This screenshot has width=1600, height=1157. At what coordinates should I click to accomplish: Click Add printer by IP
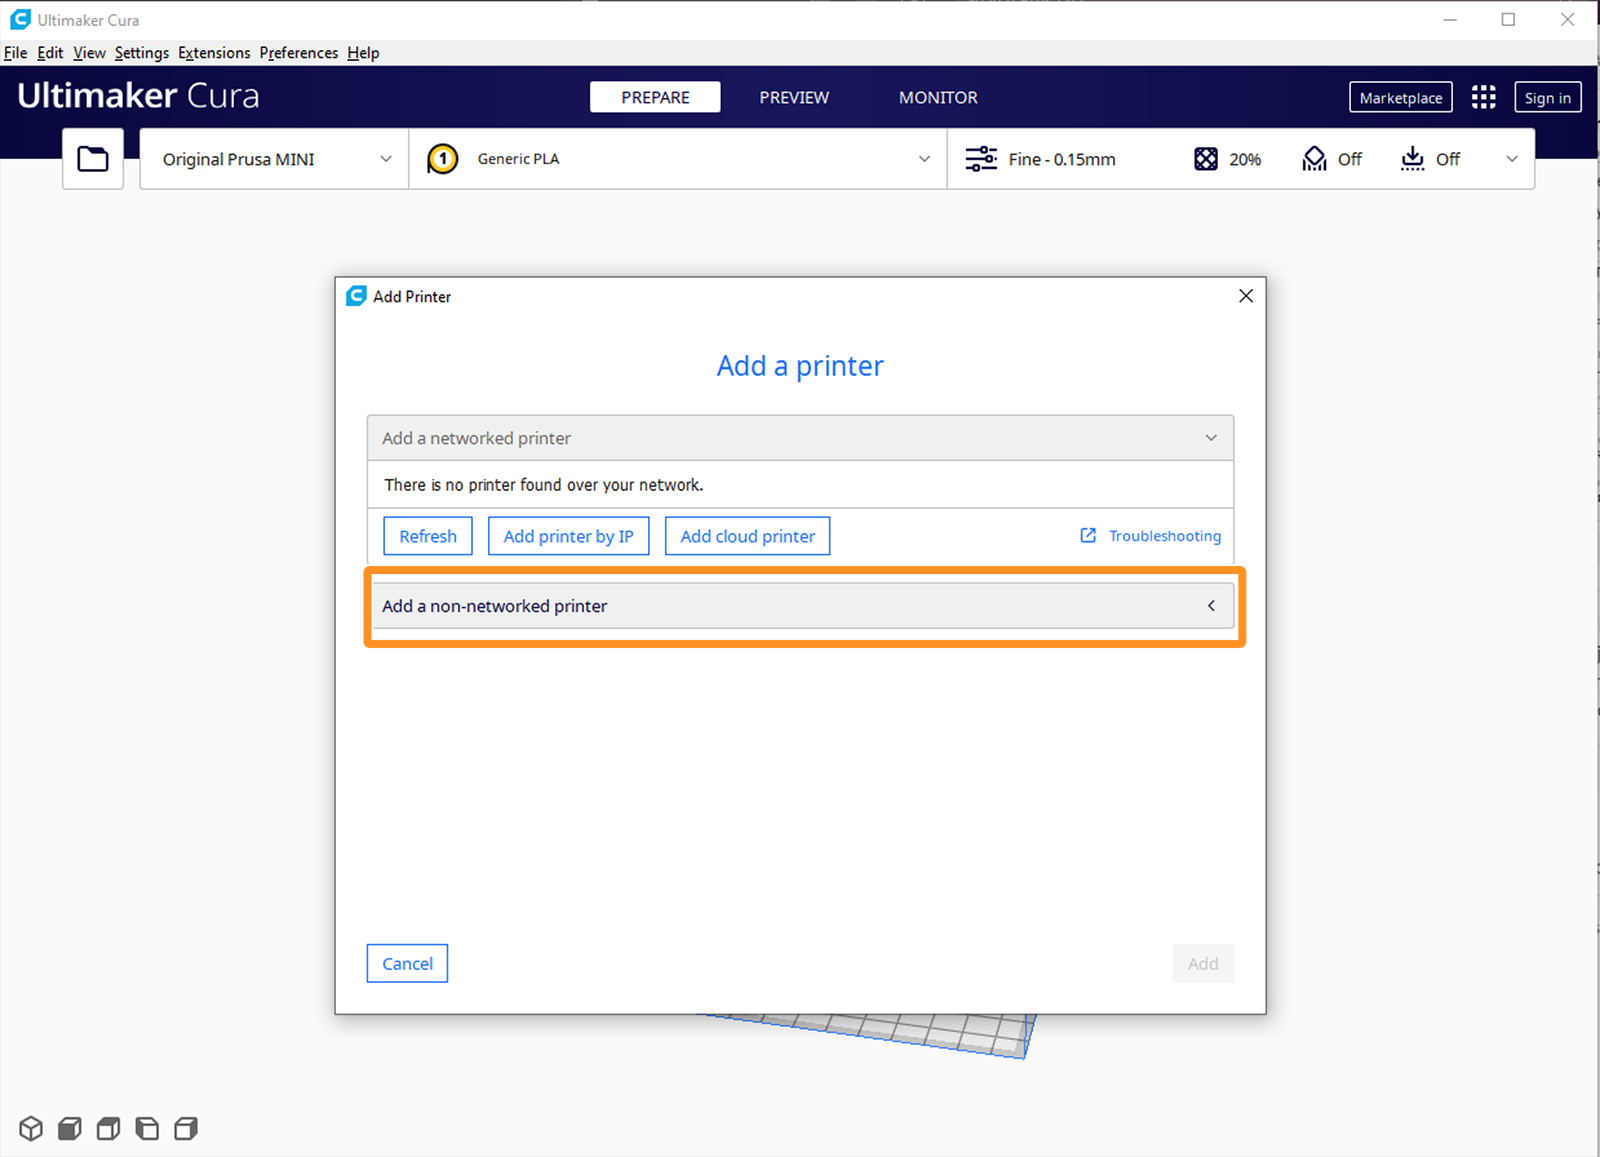(x=568, y=536)
